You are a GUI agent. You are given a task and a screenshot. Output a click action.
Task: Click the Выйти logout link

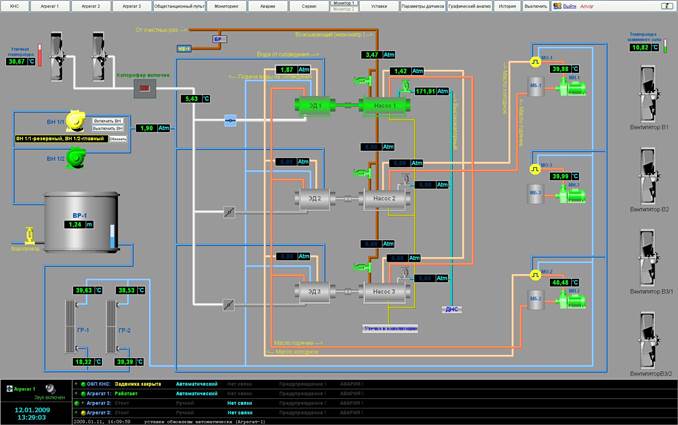pyautogui.click(x=570, y=6)
